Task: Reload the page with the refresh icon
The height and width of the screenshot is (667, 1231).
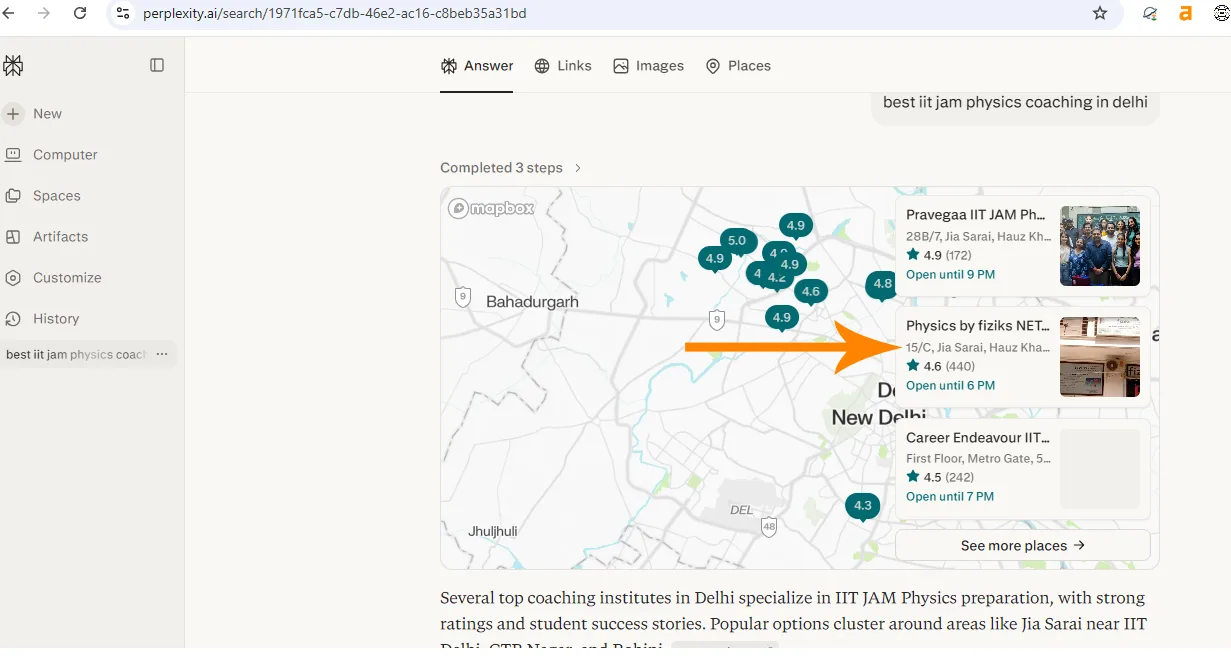Action: [80, 13]
